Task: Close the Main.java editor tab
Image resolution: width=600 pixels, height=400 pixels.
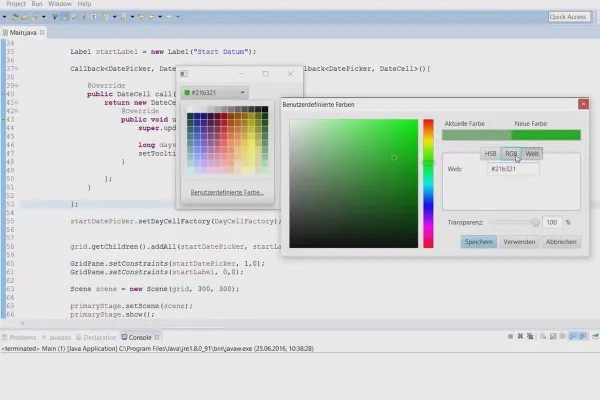Action: click(x=44, y=33)
